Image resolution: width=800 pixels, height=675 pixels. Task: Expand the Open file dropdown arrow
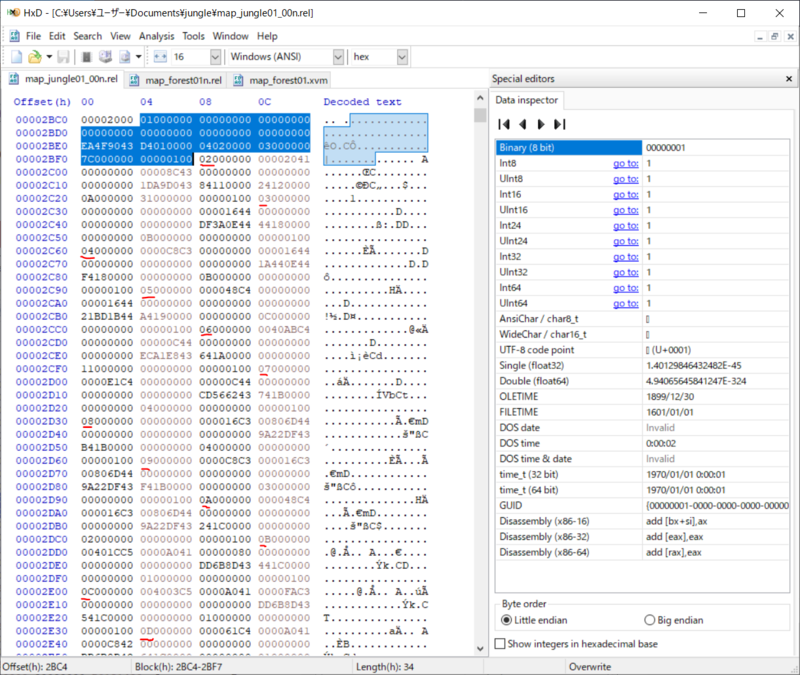(49, 57)
